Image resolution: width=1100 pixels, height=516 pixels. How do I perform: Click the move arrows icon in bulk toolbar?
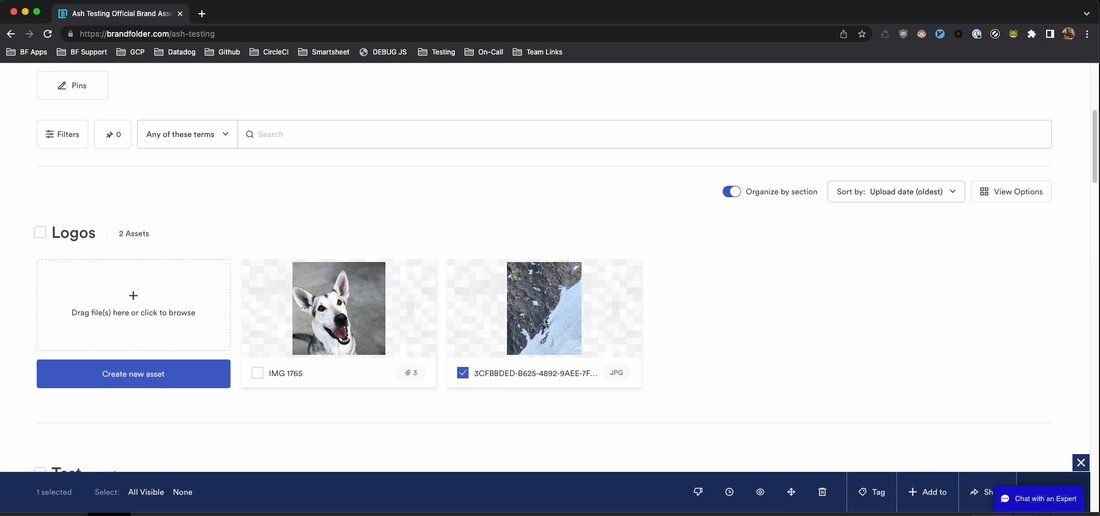791,492
